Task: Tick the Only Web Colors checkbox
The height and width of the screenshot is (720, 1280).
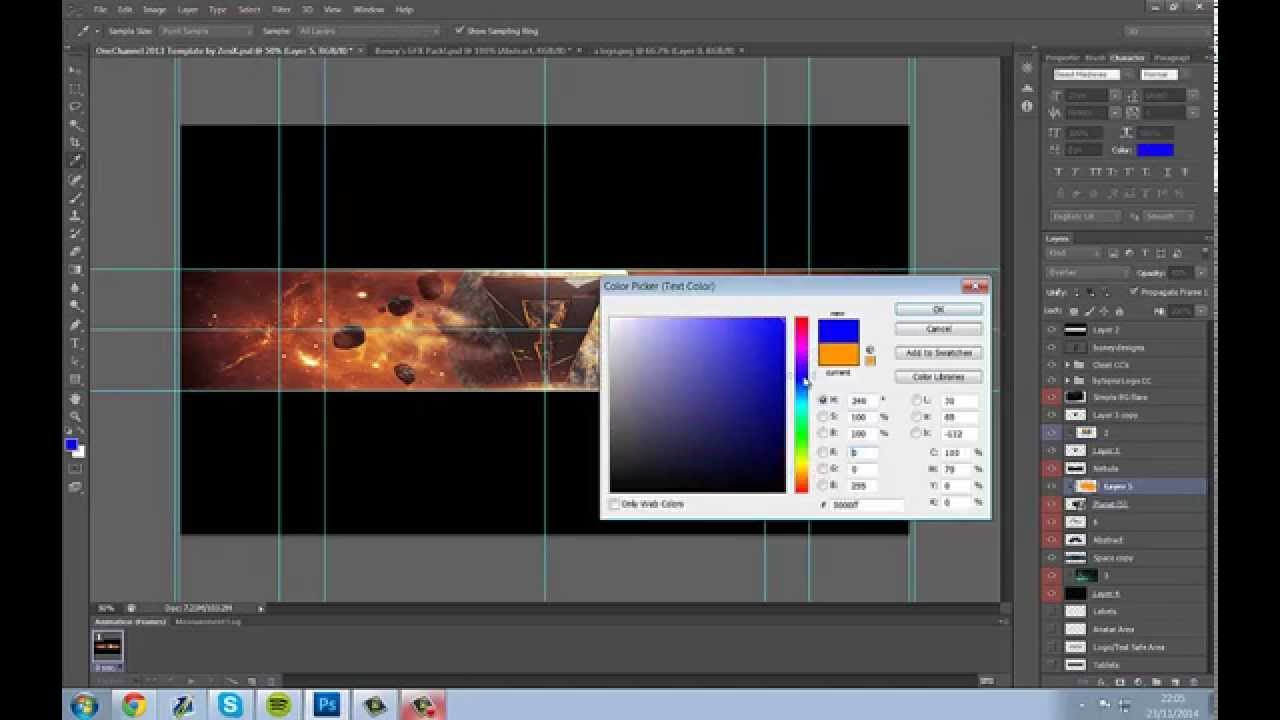Action: point(614,504)
